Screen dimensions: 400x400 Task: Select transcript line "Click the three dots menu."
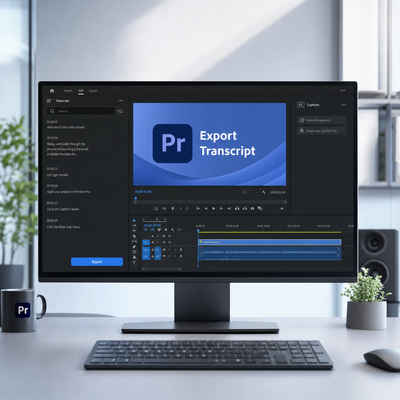(64, 227)
